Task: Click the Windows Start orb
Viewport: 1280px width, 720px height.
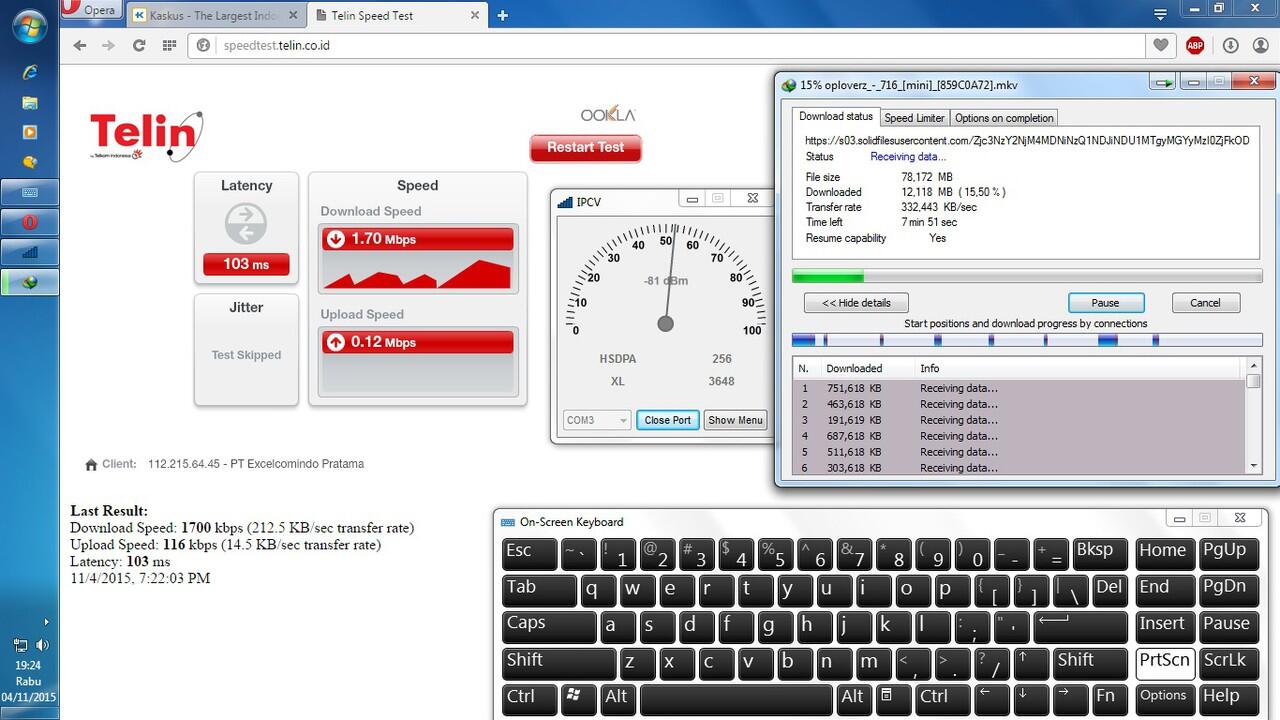Action: click(30, 28)
